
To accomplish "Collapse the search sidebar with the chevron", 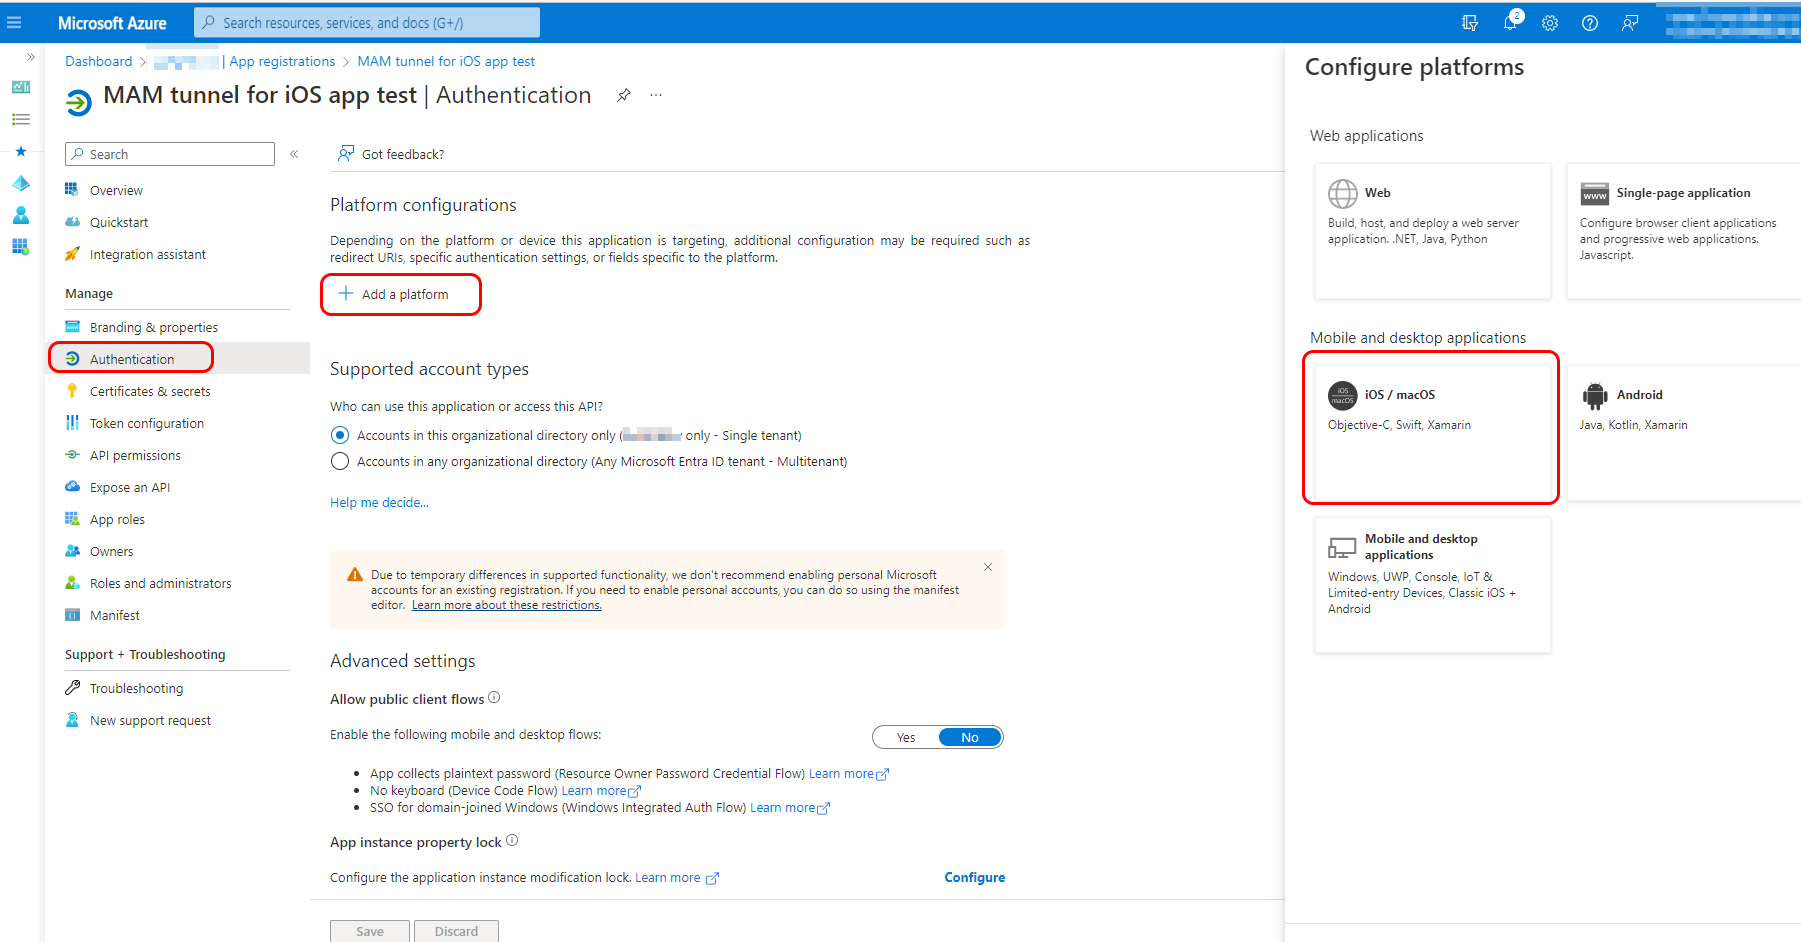I will click(294, 154).
